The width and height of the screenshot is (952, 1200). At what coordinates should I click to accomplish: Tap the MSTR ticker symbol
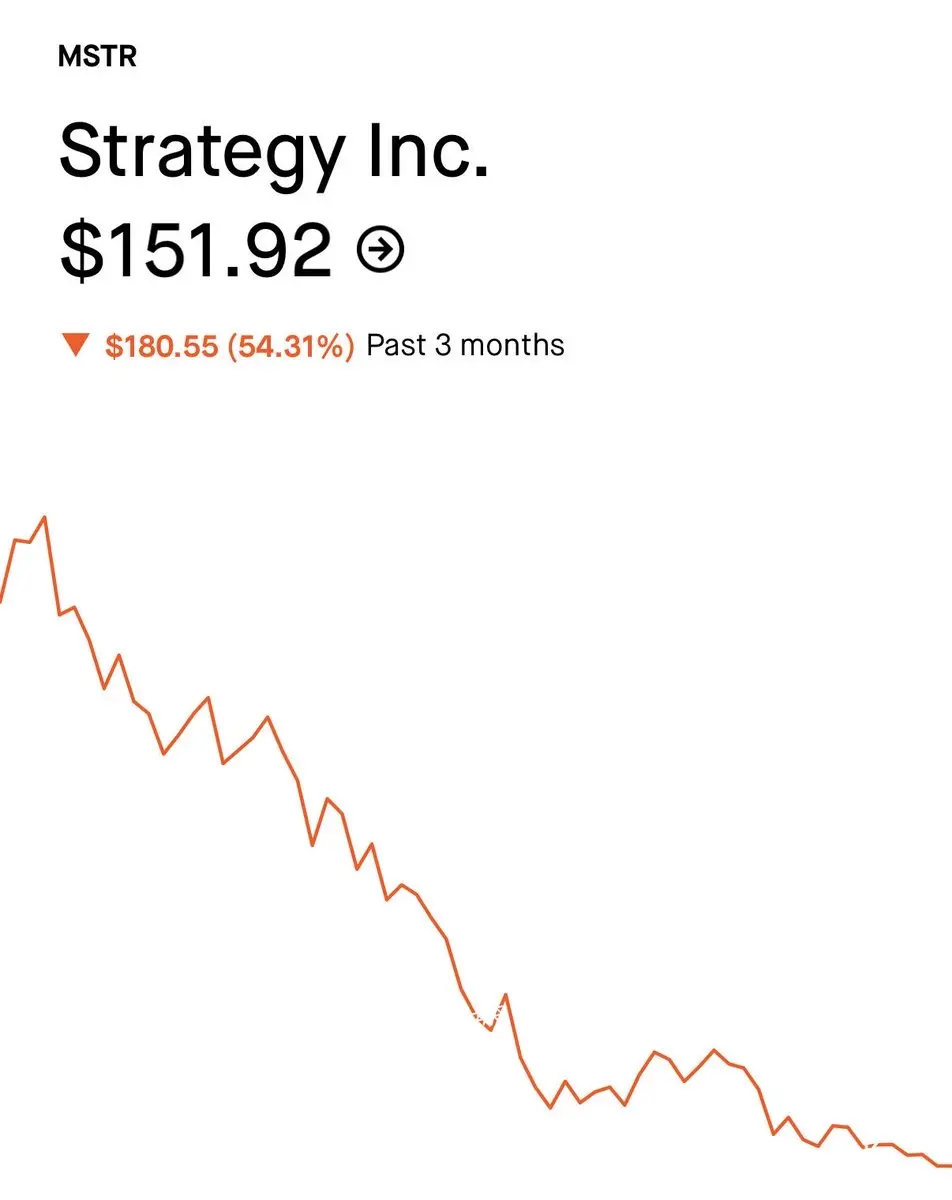(x=97, y=57)
